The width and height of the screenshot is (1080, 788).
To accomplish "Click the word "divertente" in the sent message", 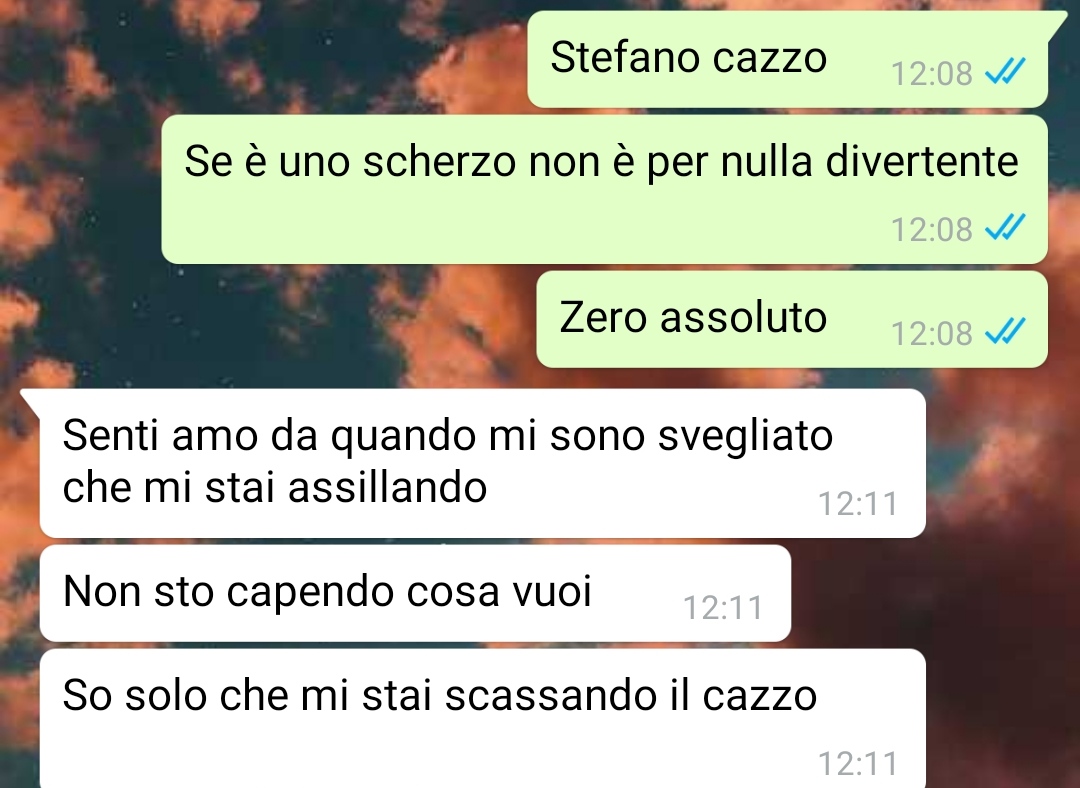I will tap(922, 161).
